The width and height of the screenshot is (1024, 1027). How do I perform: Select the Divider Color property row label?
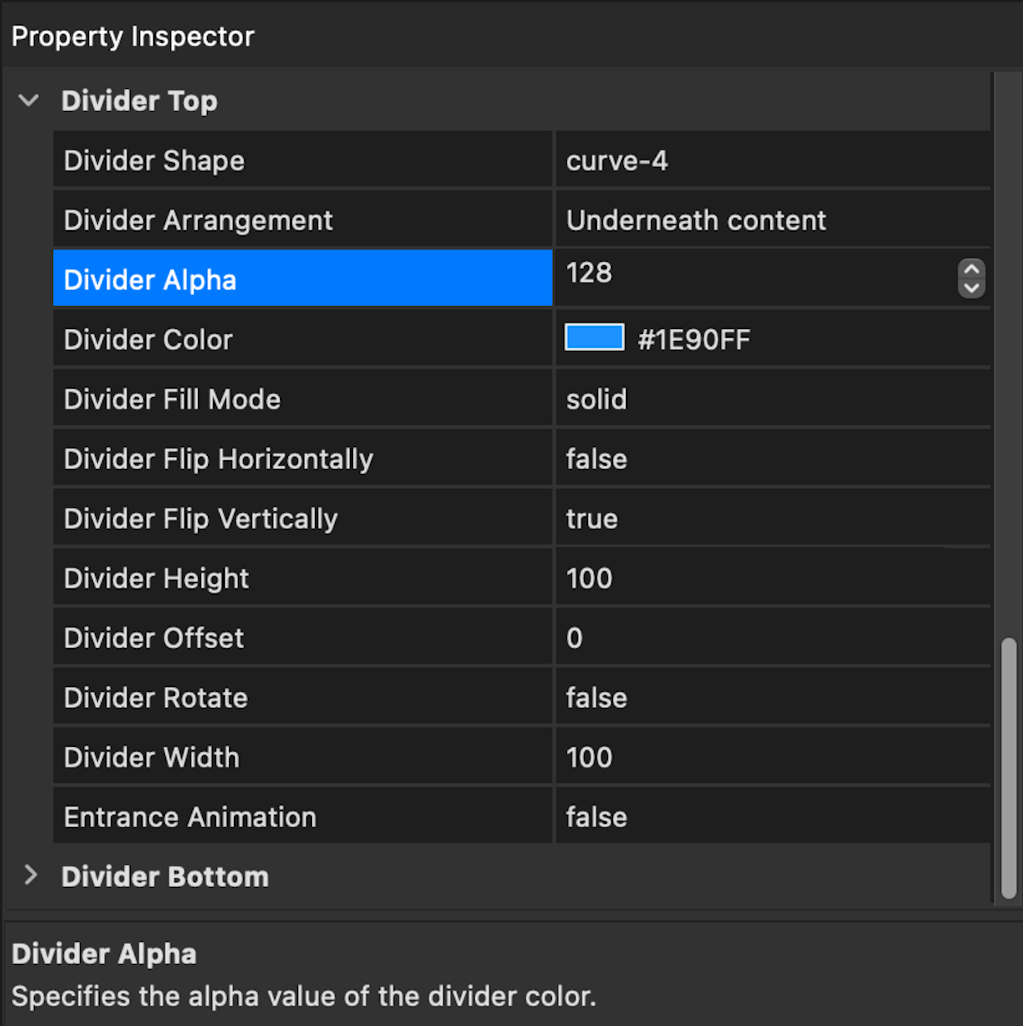coord(303,339)
